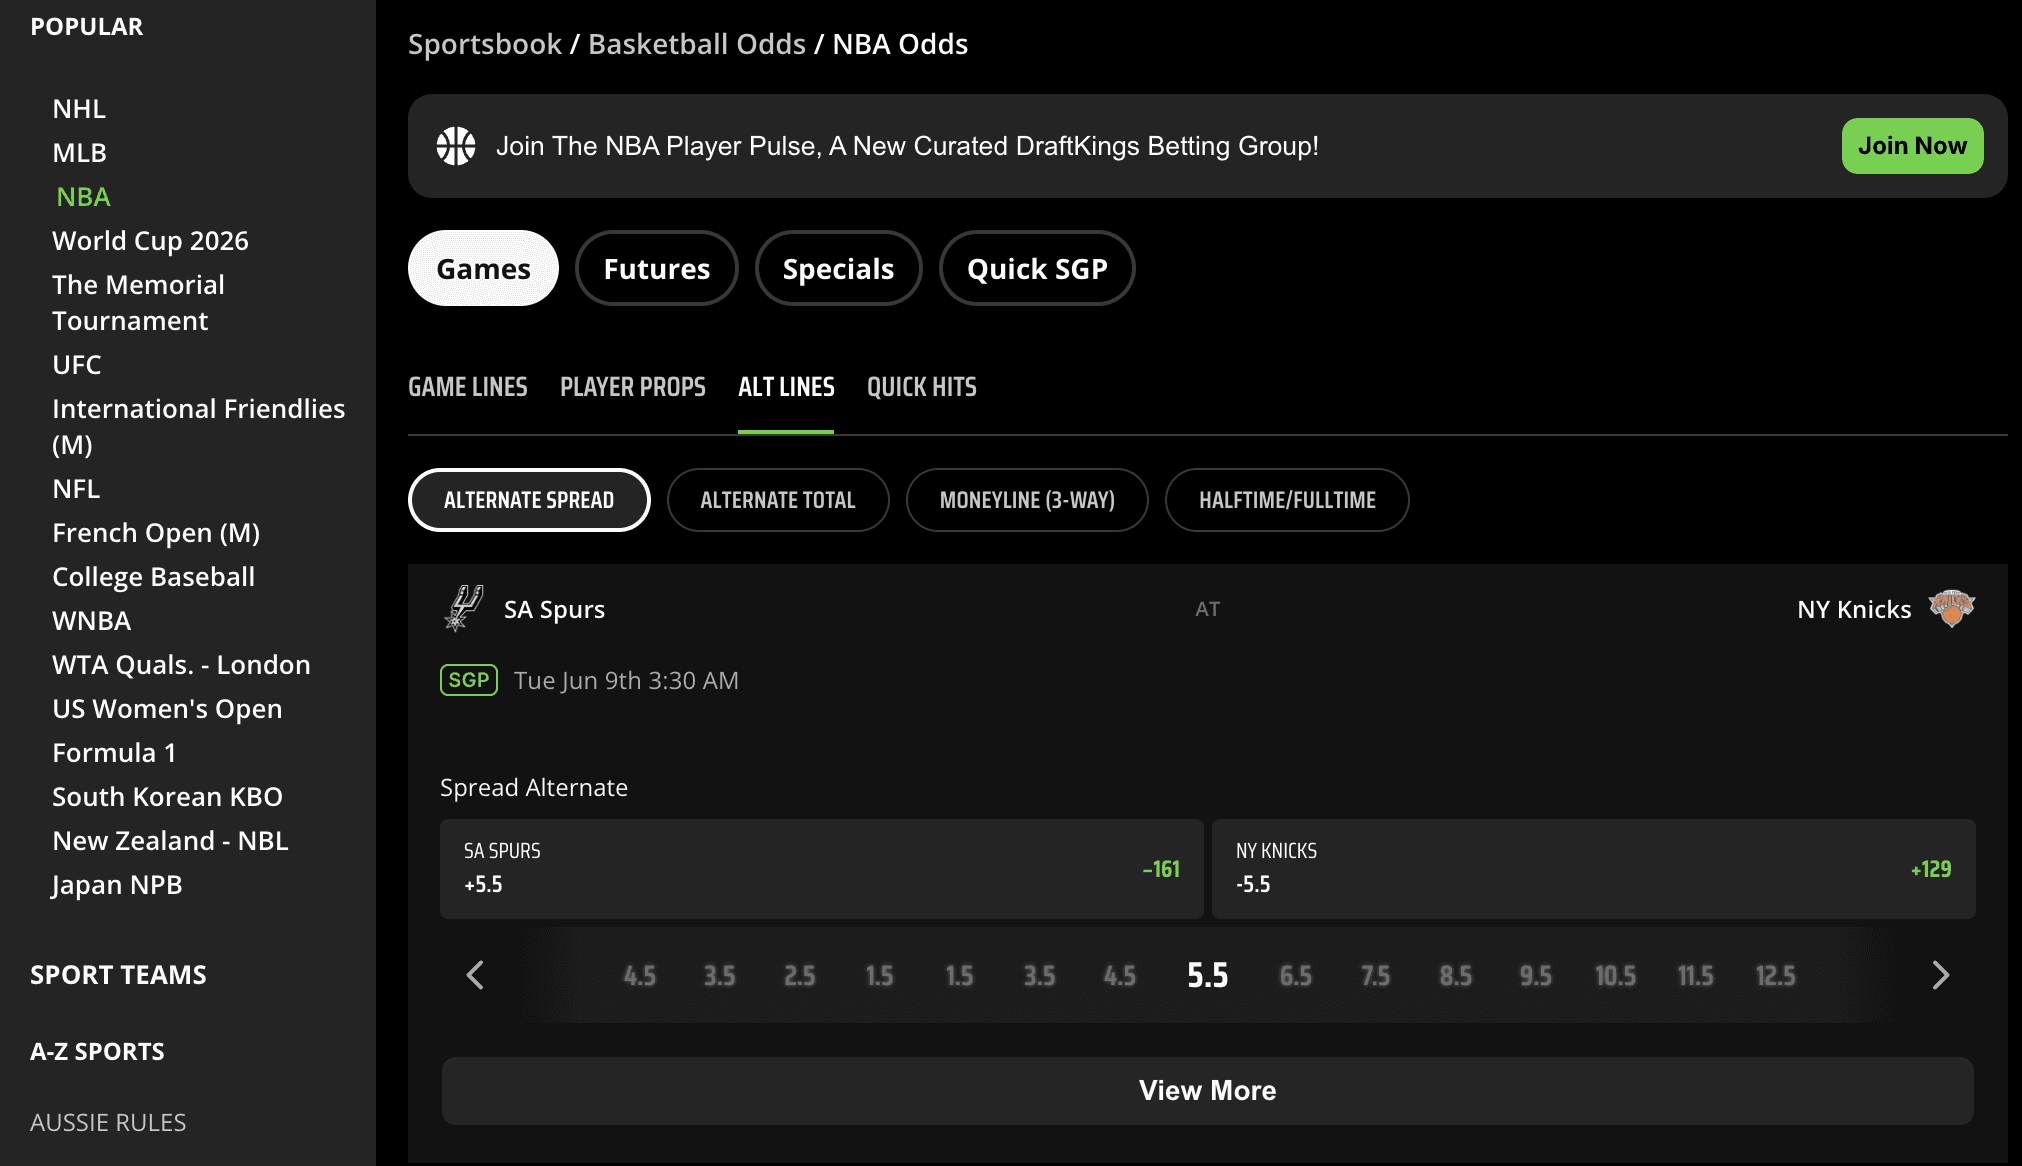Open US Women's Open sidebar link

167,708
